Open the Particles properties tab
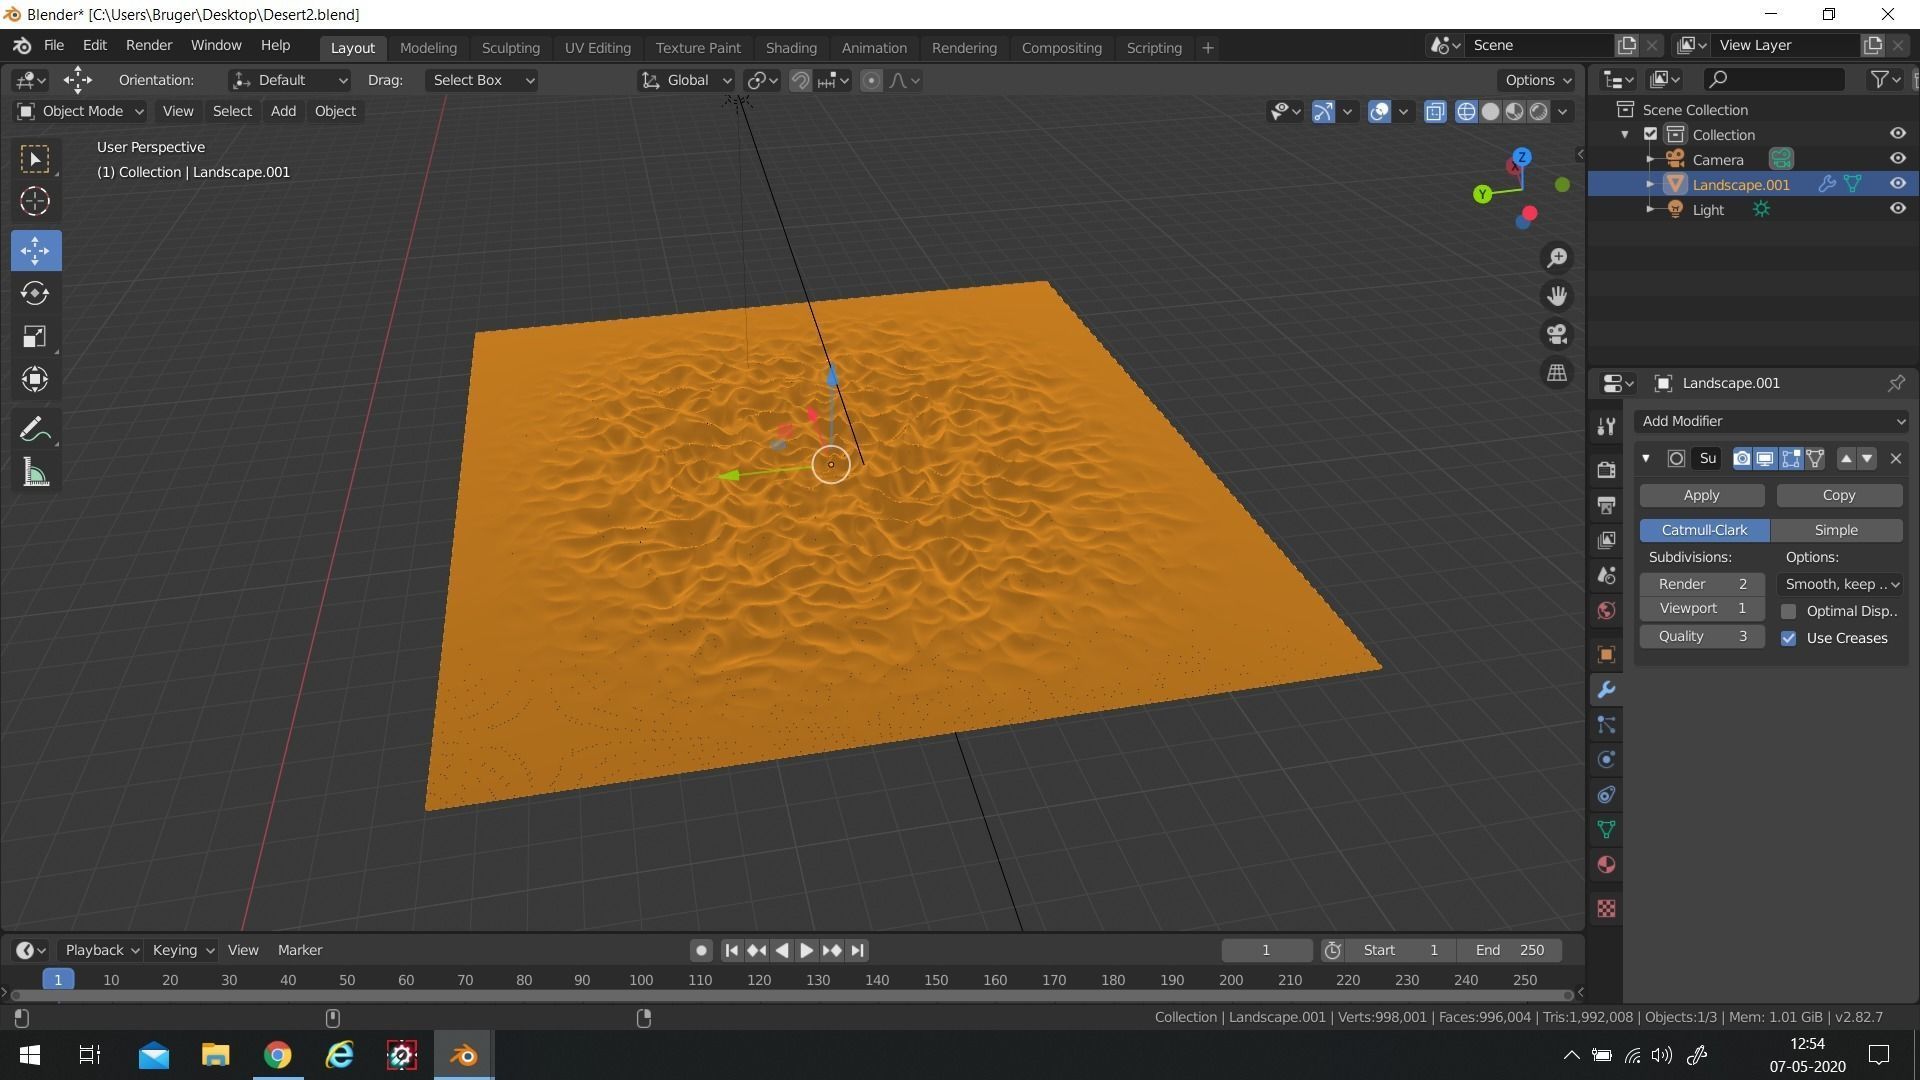The width and height of the screenshot is (1920, 1080). tap(1606, 725)
